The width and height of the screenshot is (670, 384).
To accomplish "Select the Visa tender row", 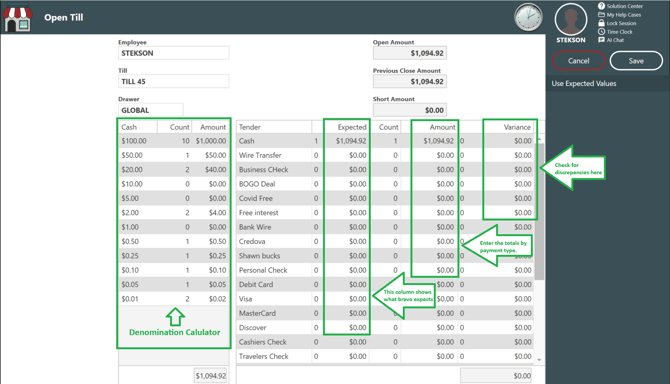I will pos(385,299).
